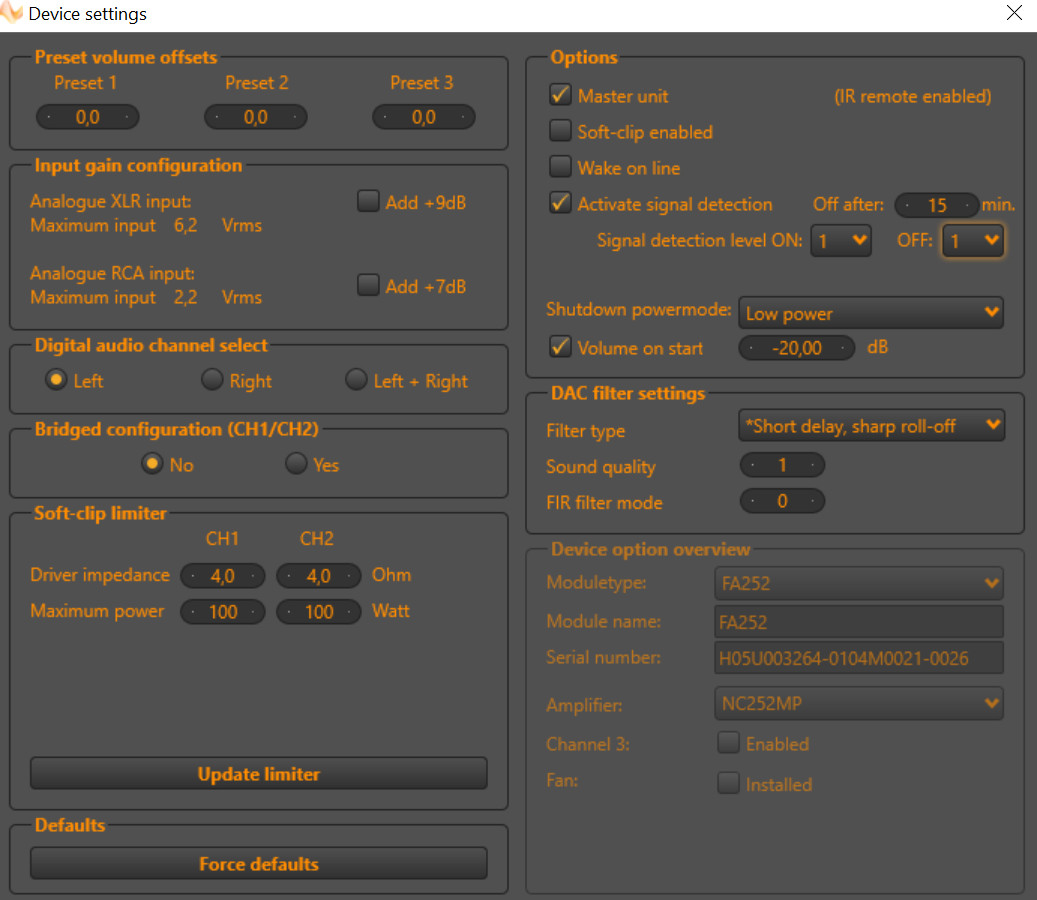The height and width of the screenshot is (900, 1037).
Task: Decrease Volume on start dB value
Action: [x=751, y=347]
